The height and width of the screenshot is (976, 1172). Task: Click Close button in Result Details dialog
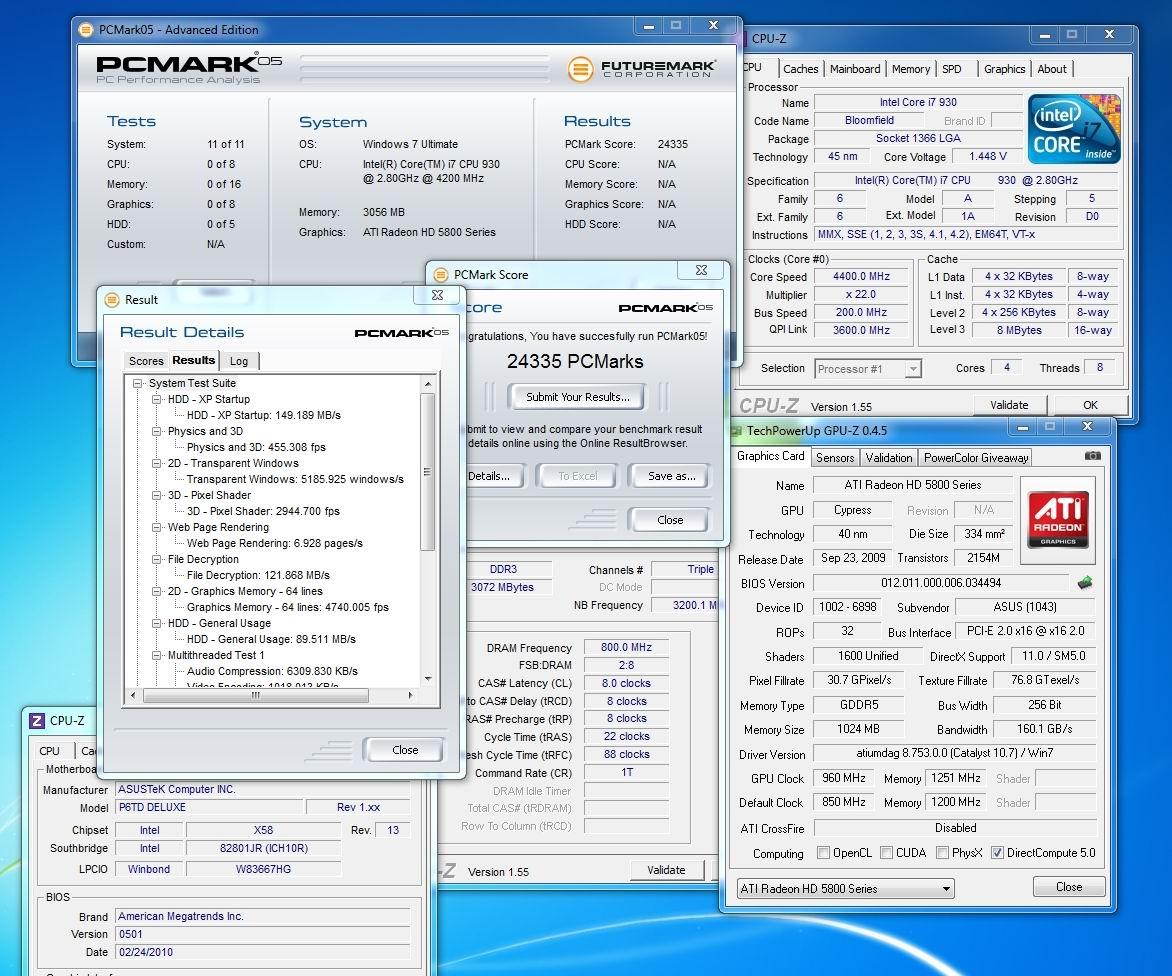[x=404, y=750]
